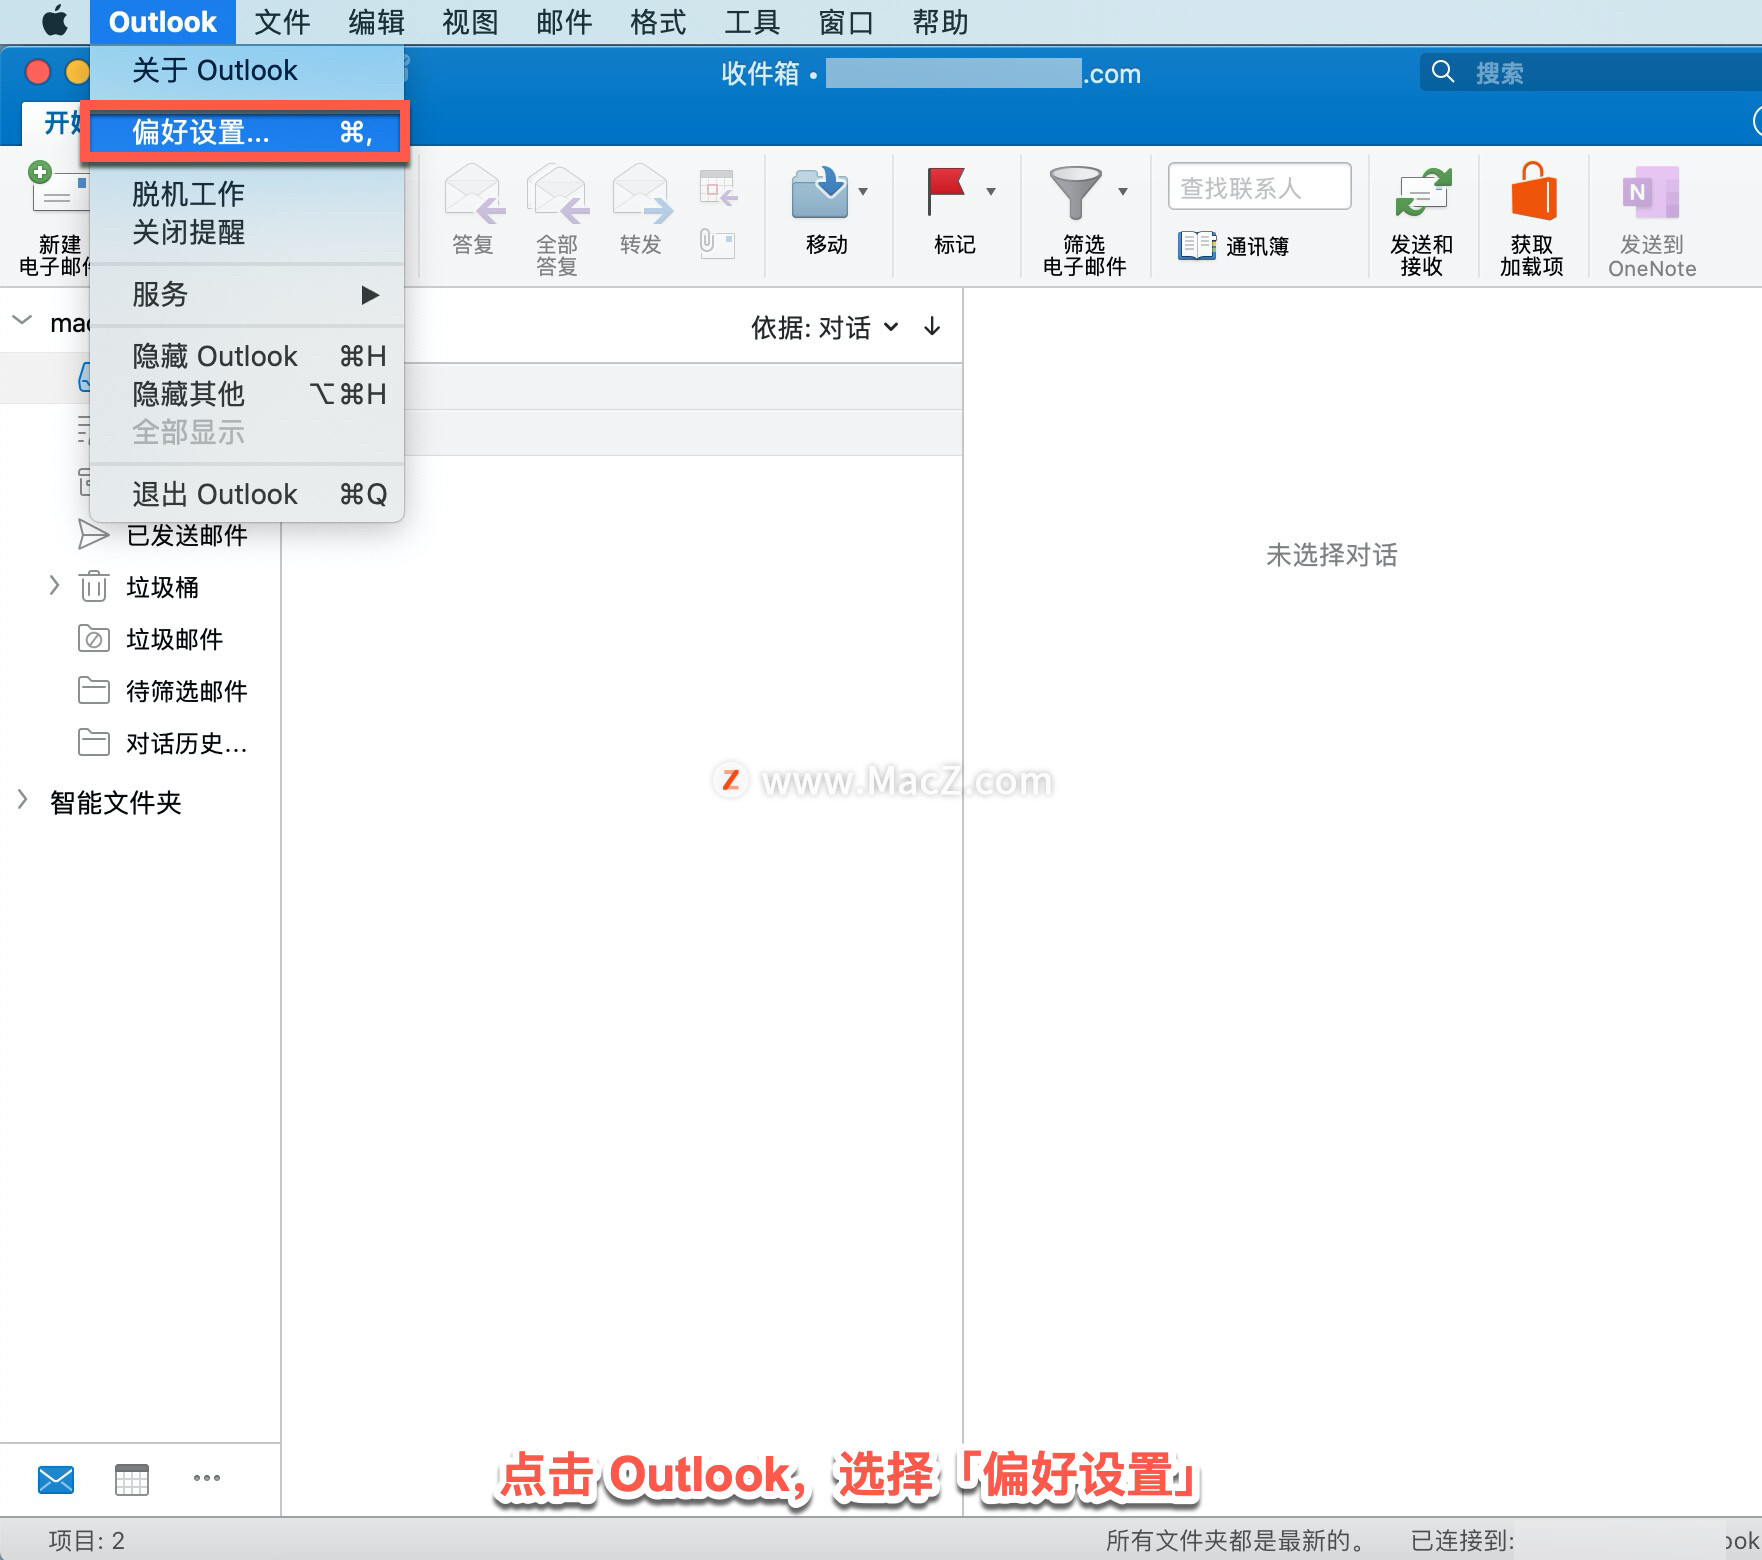
Task: Select 偏好设置... menu item
Action: tap(247, 132)
